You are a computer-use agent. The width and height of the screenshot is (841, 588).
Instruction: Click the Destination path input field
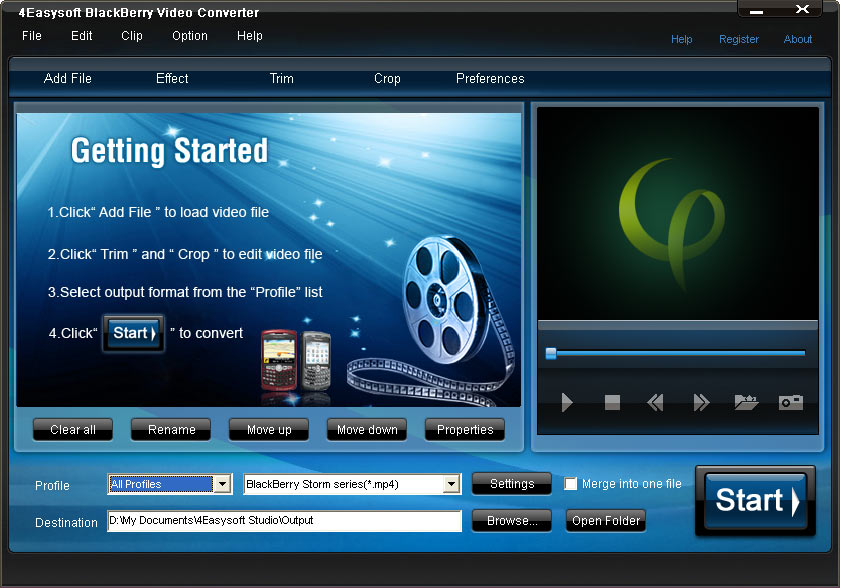(284, 522)
